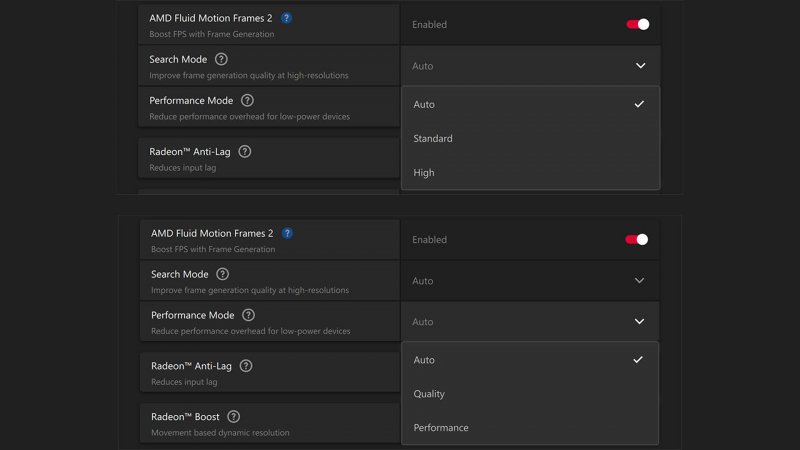Screen dimensions: 800x450
Task: Select Standard from the open dropdown list
Action: (433, 139)
